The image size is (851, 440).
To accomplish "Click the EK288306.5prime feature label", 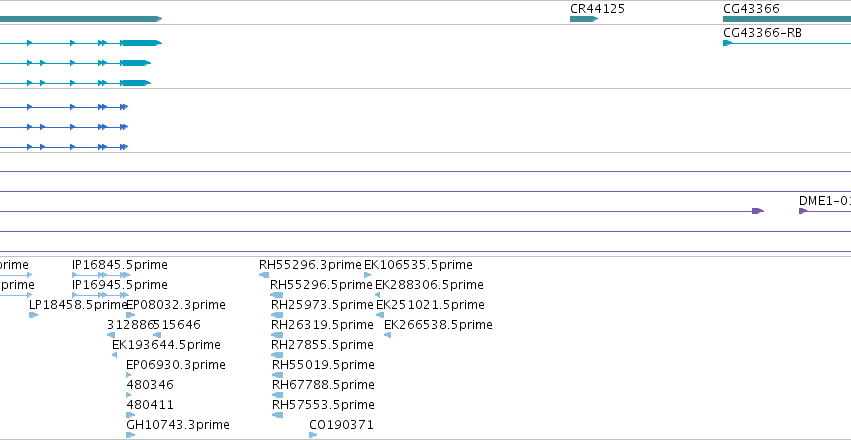I will tap(429, 285).
